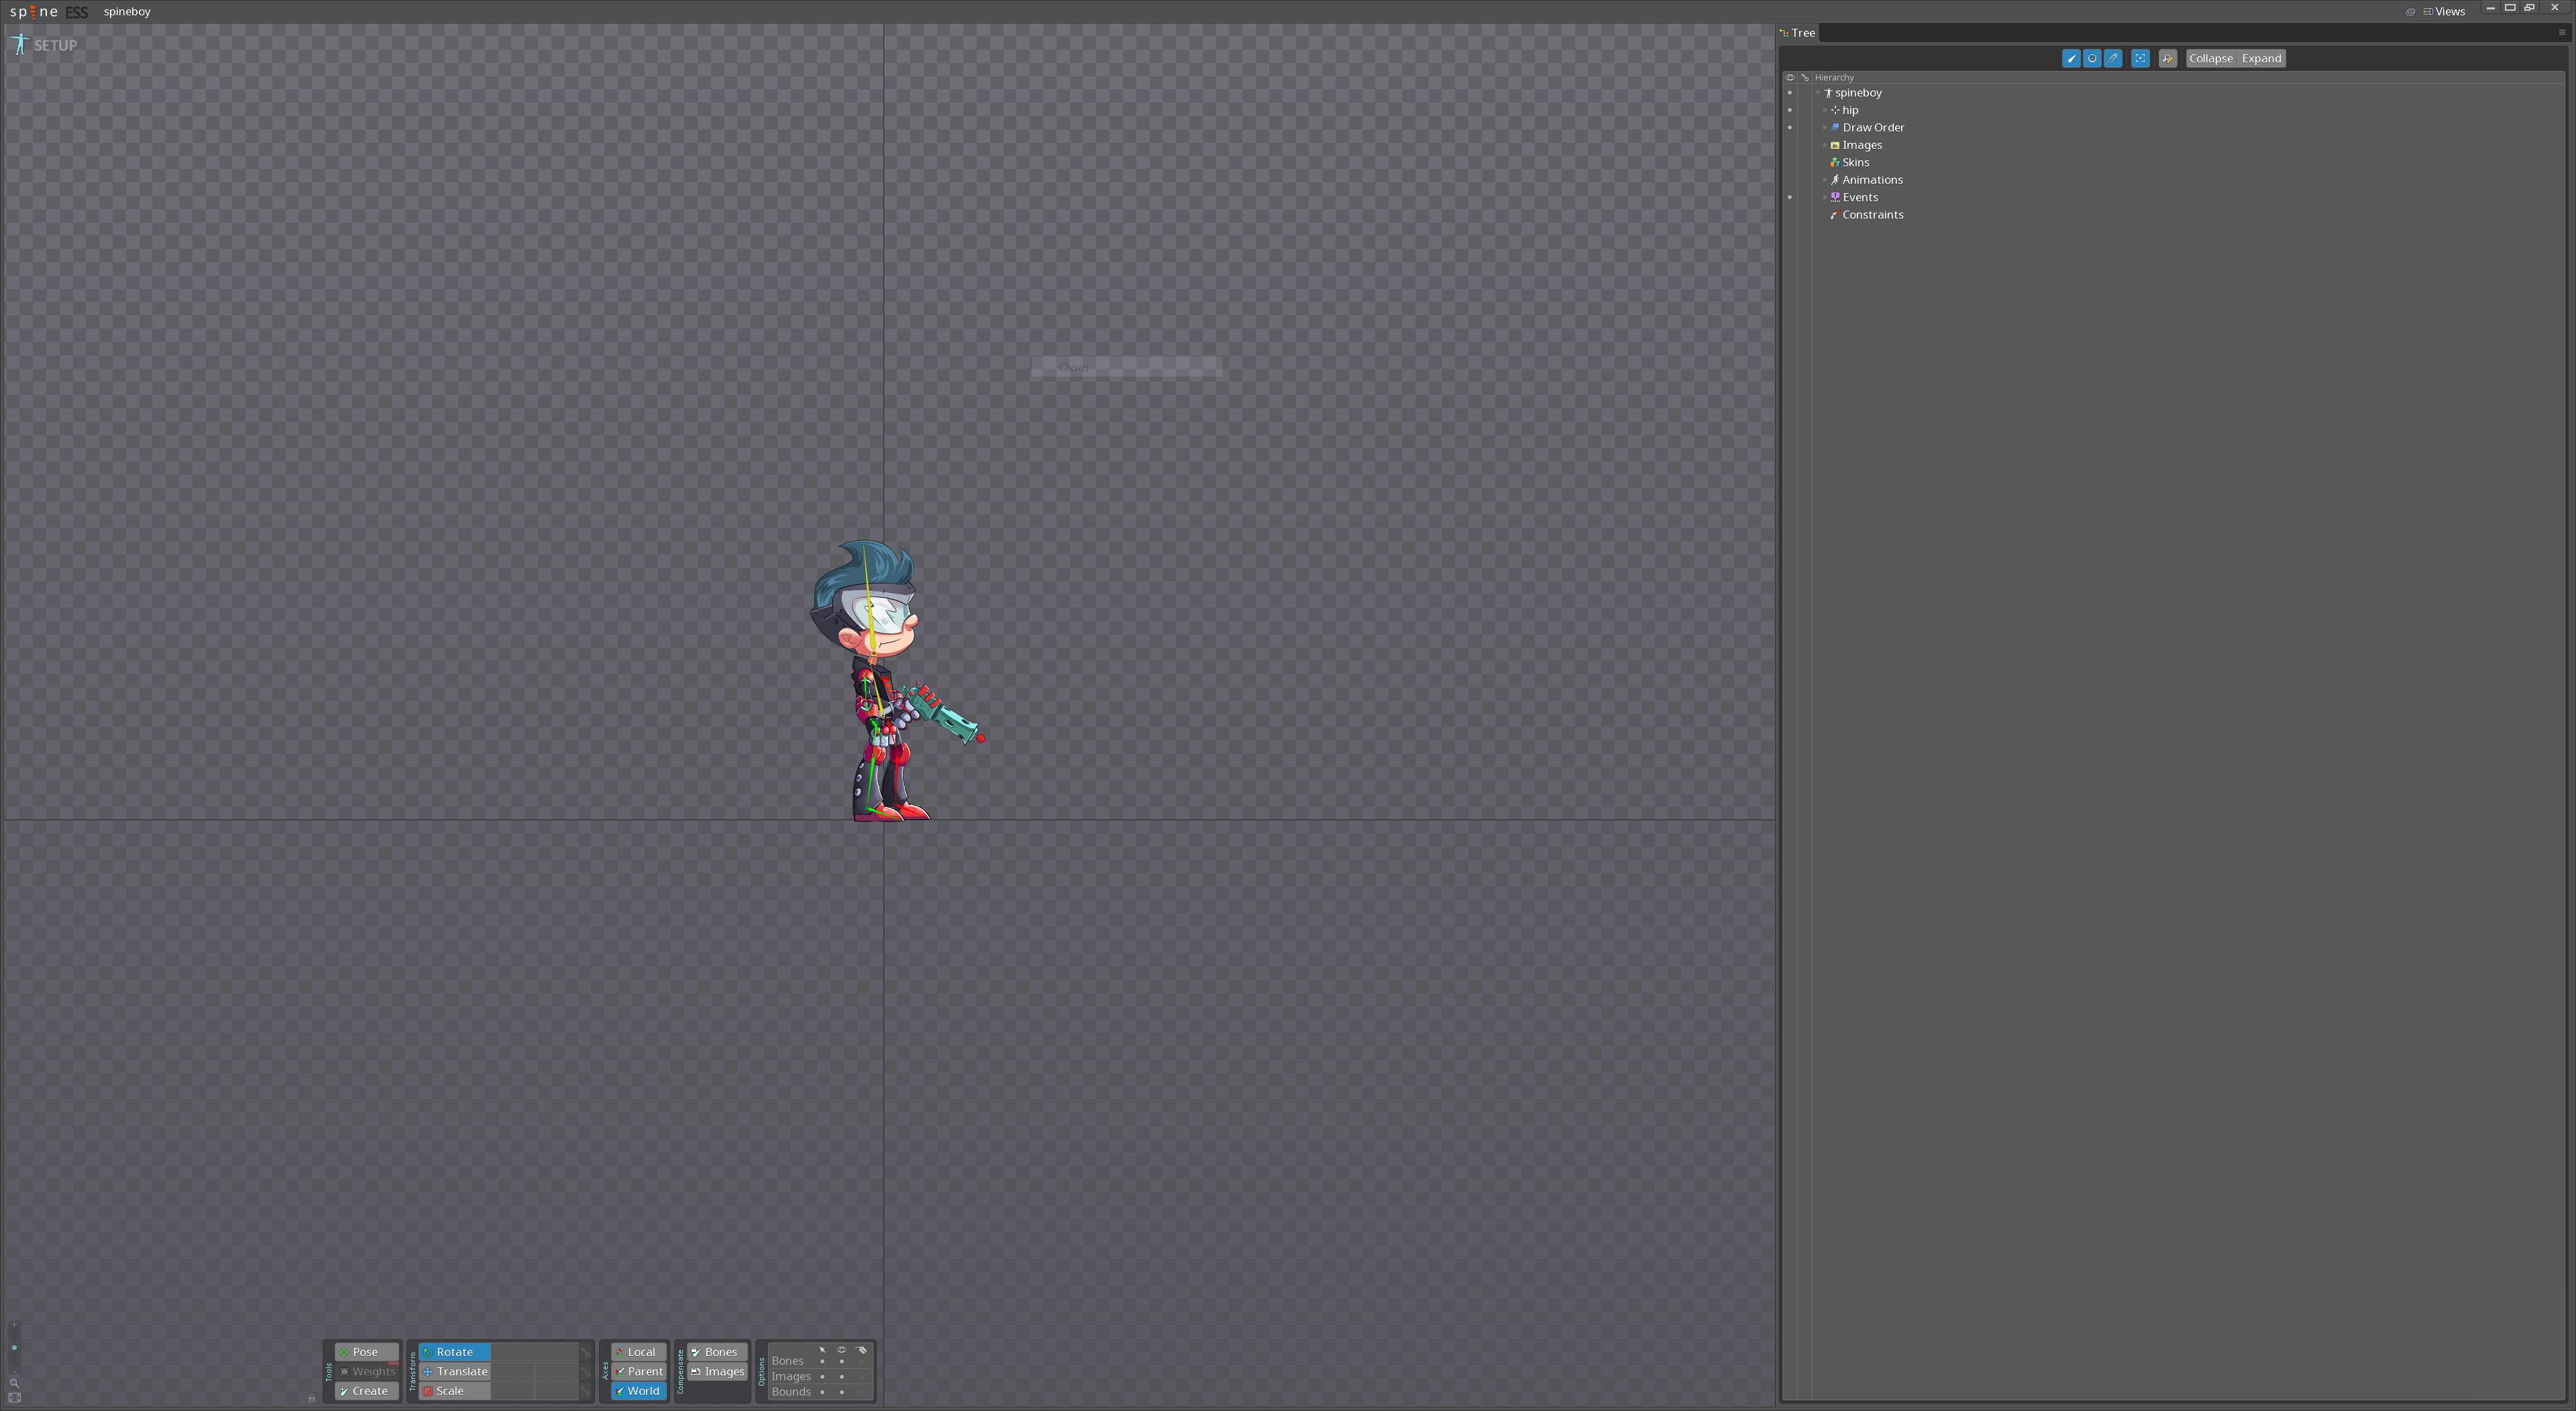Click the Collapse button

[2211, 58]
